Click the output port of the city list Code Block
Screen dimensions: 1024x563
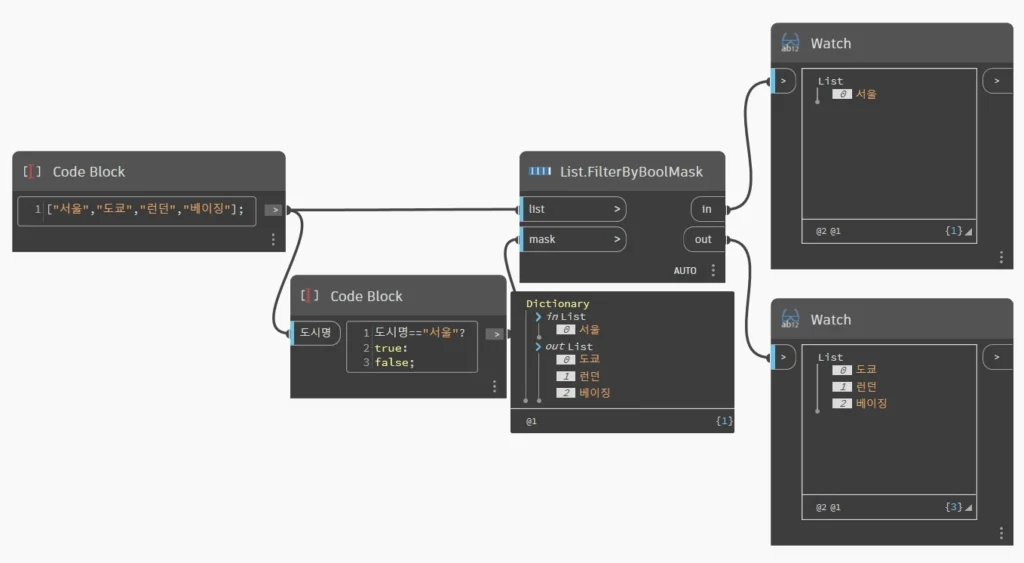274,210
